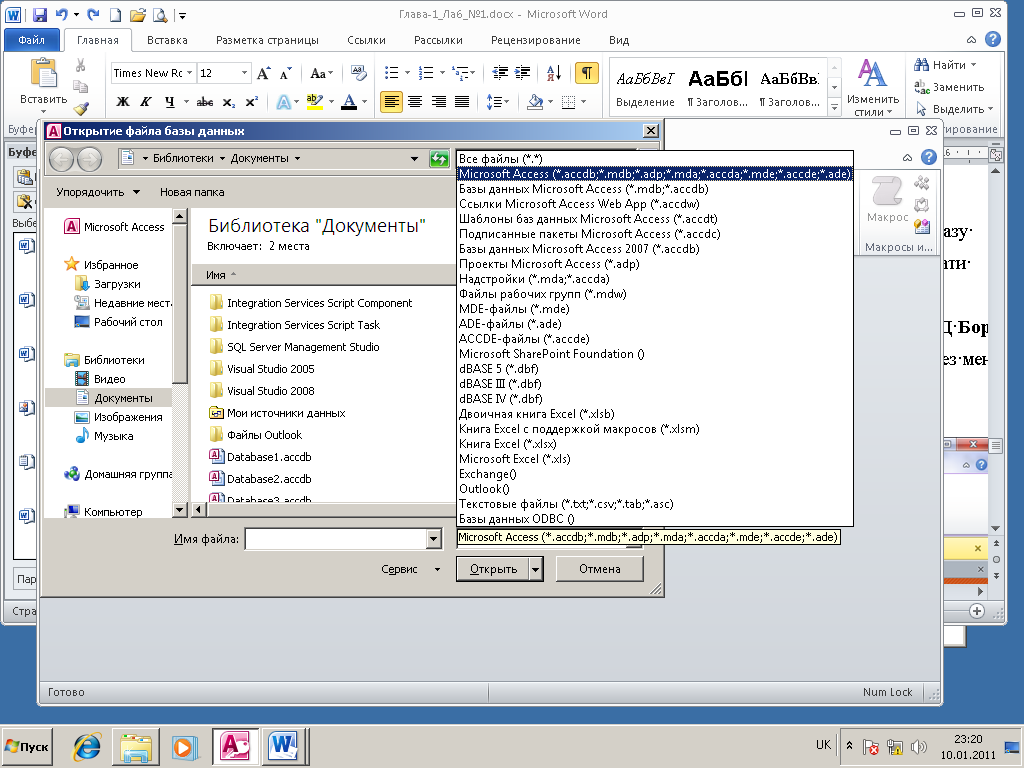Toggle bold Ж formatting
This screenshot has height=768, width=1024.
[x=123, y=102]
